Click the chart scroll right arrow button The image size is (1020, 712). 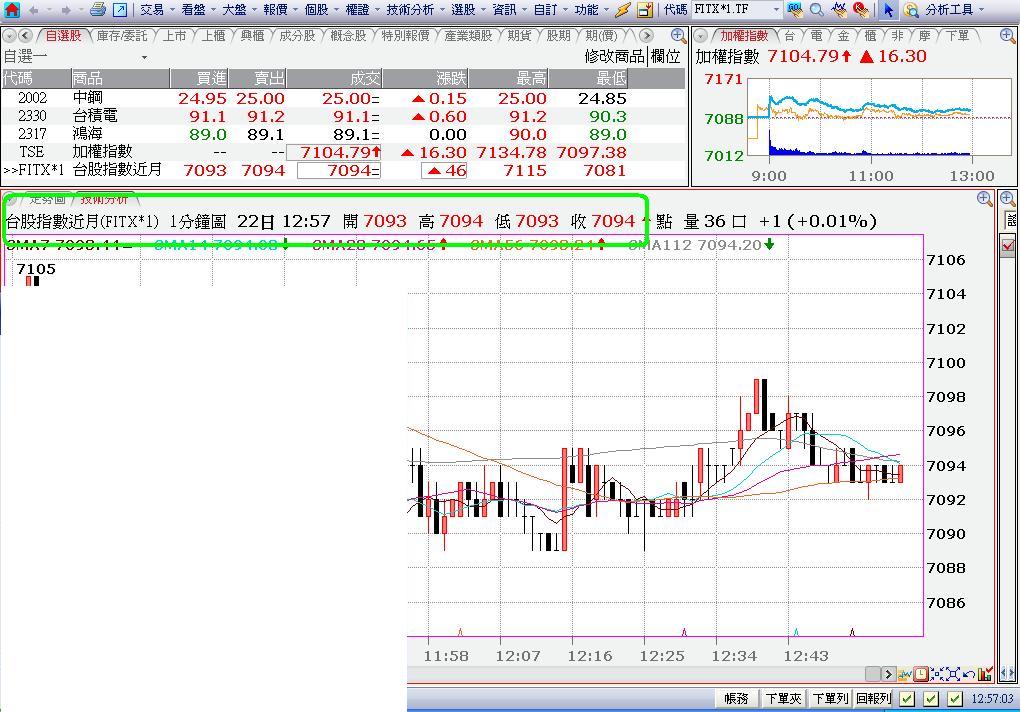(888, 674)
